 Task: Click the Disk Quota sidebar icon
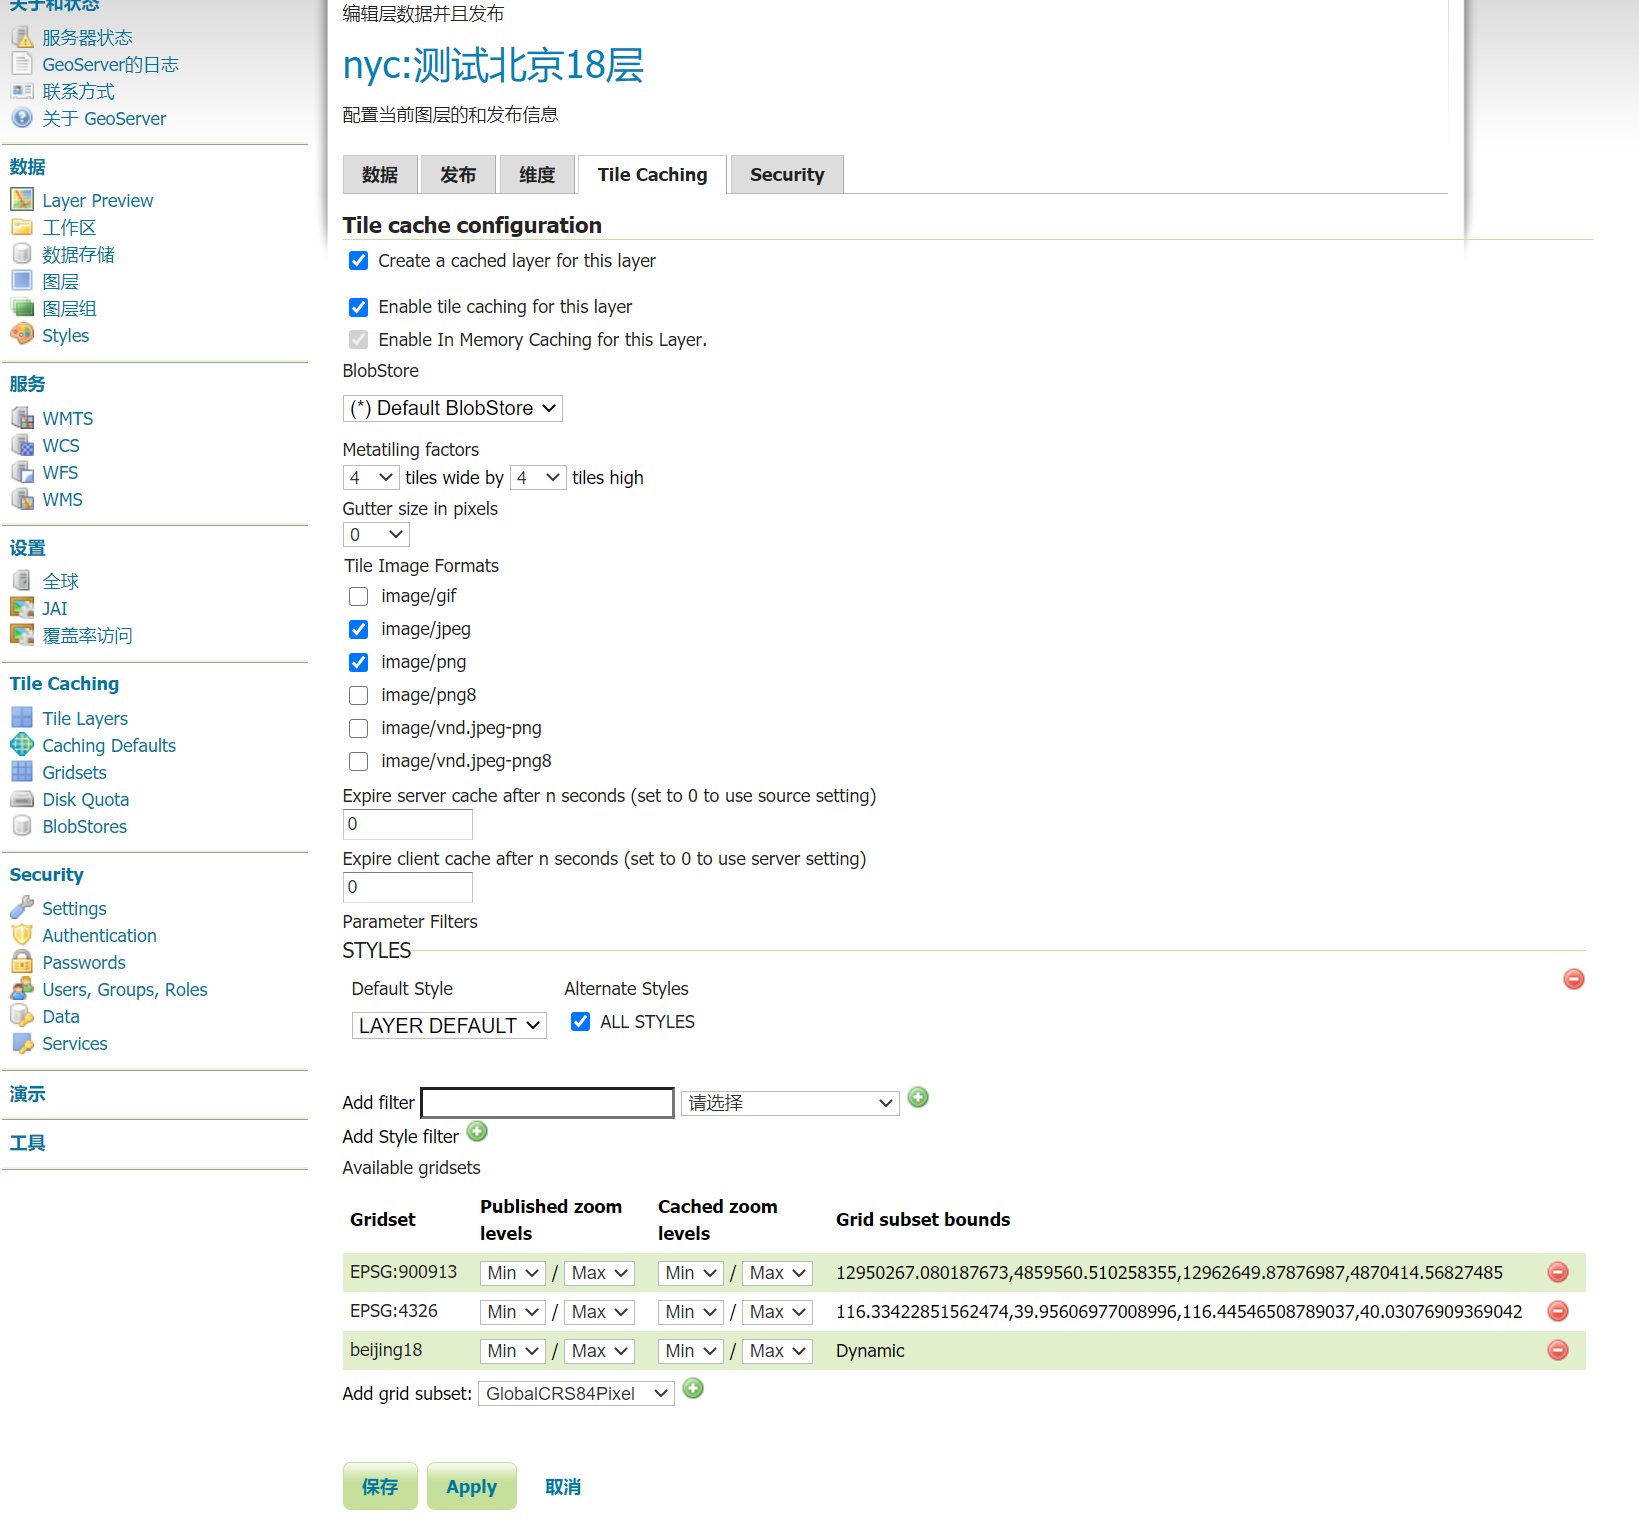[22, 799]
